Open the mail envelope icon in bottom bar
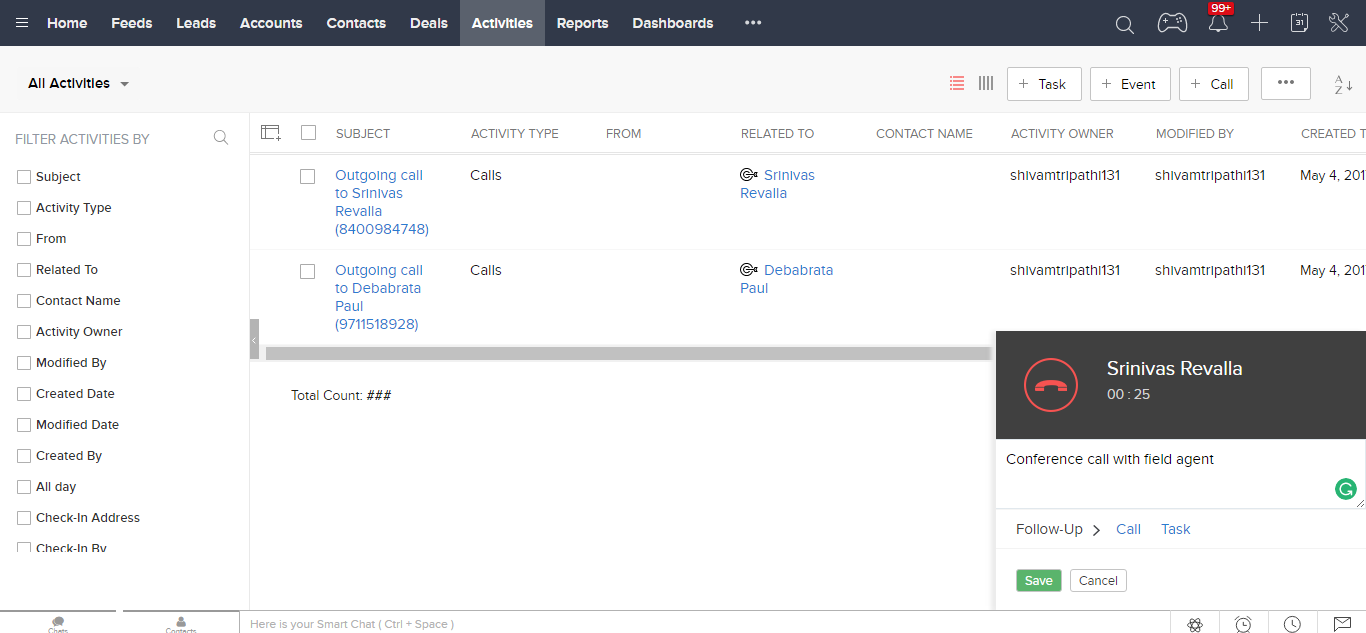This screenshot has height=633, width=1366. click(1342, 624)
